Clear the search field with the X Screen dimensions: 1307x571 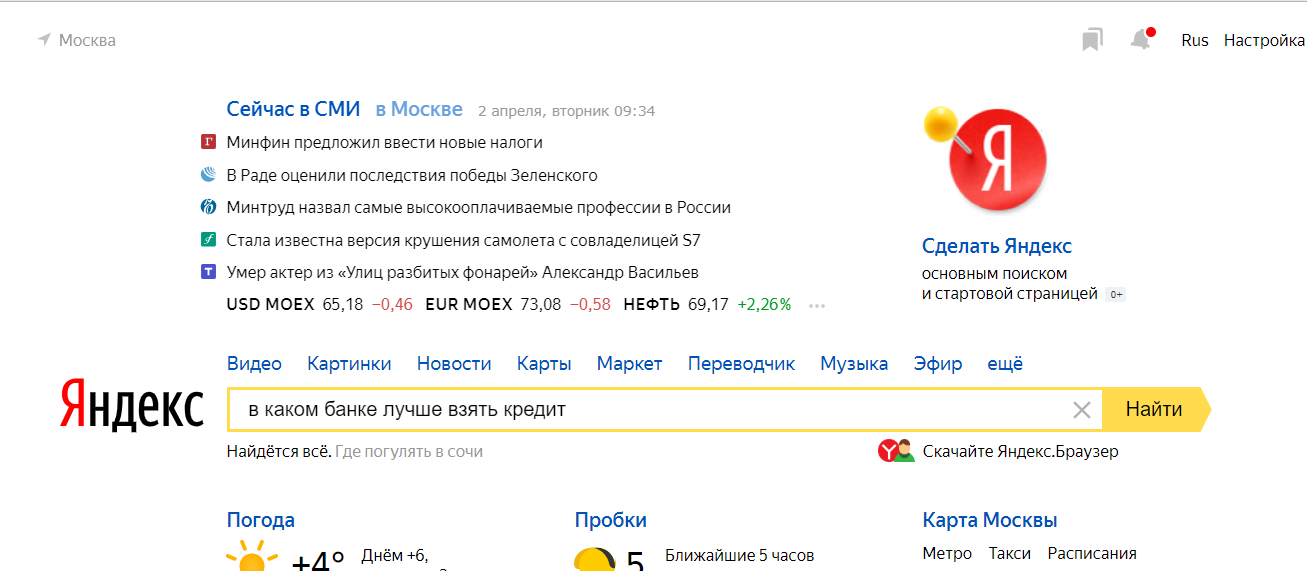click(1081, 409)
